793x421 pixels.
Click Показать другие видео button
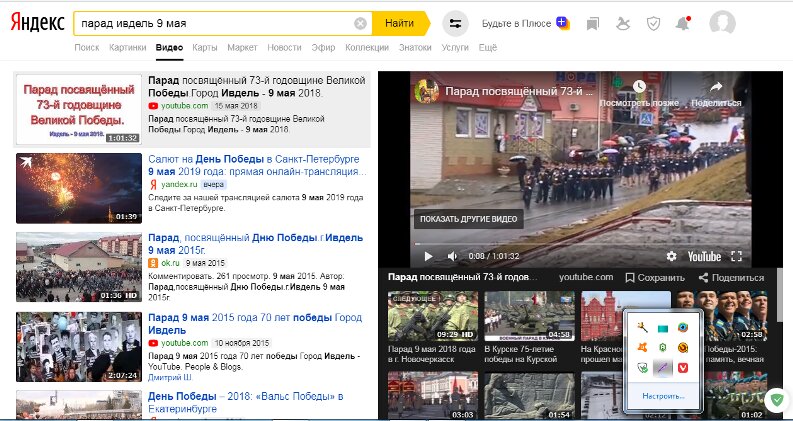point(468,219)
